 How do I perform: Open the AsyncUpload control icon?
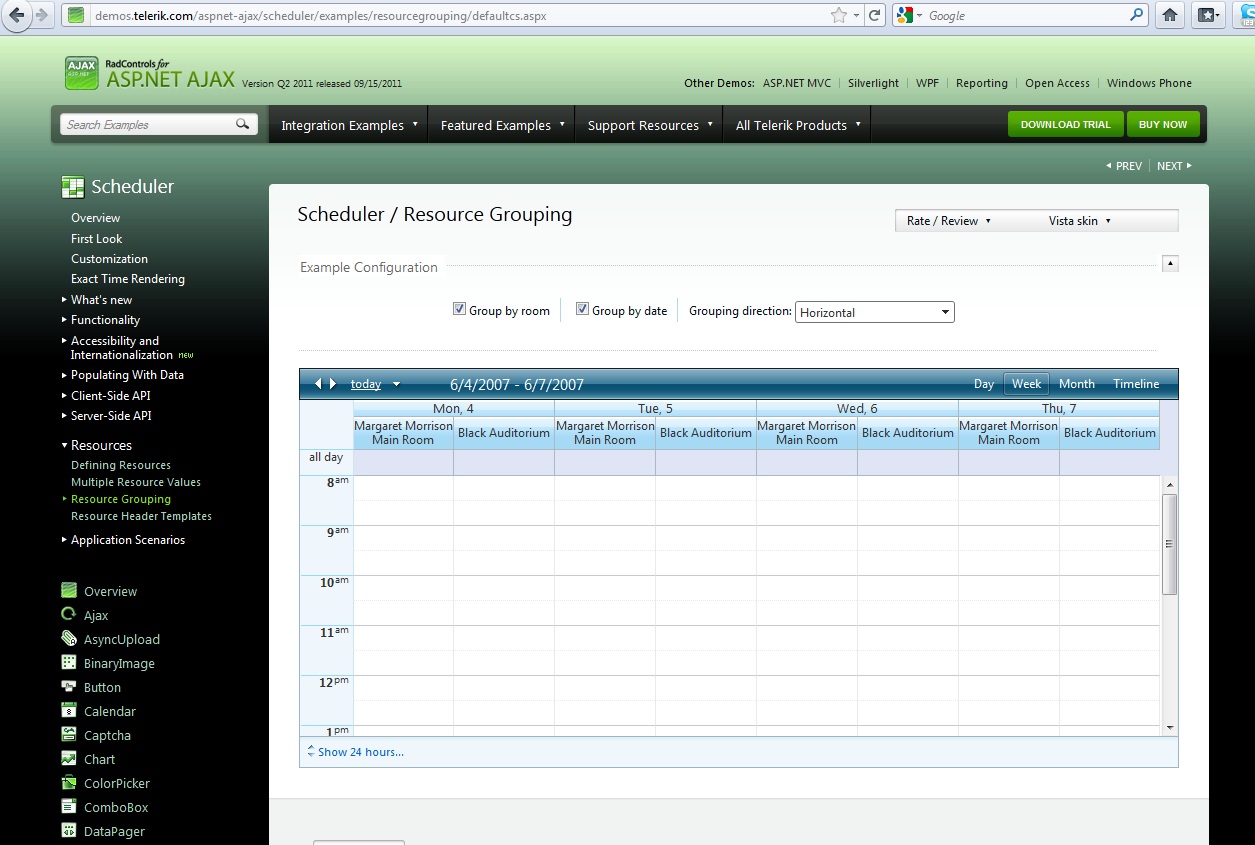[69, 639]
